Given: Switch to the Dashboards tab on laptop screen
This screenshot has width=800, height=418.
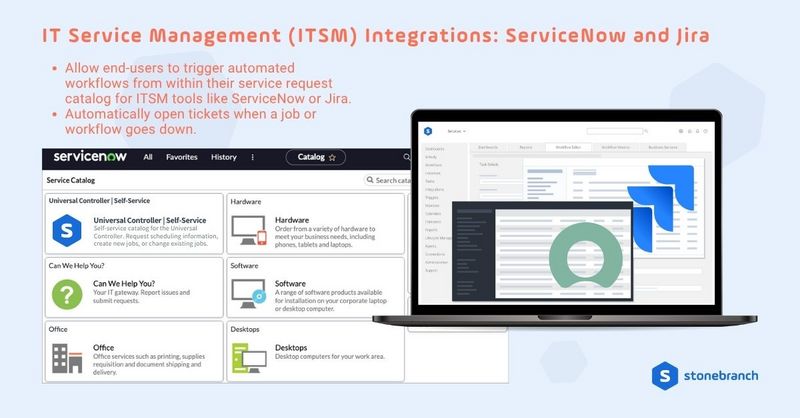Looking at the screenshot, I should coord(488,147).
